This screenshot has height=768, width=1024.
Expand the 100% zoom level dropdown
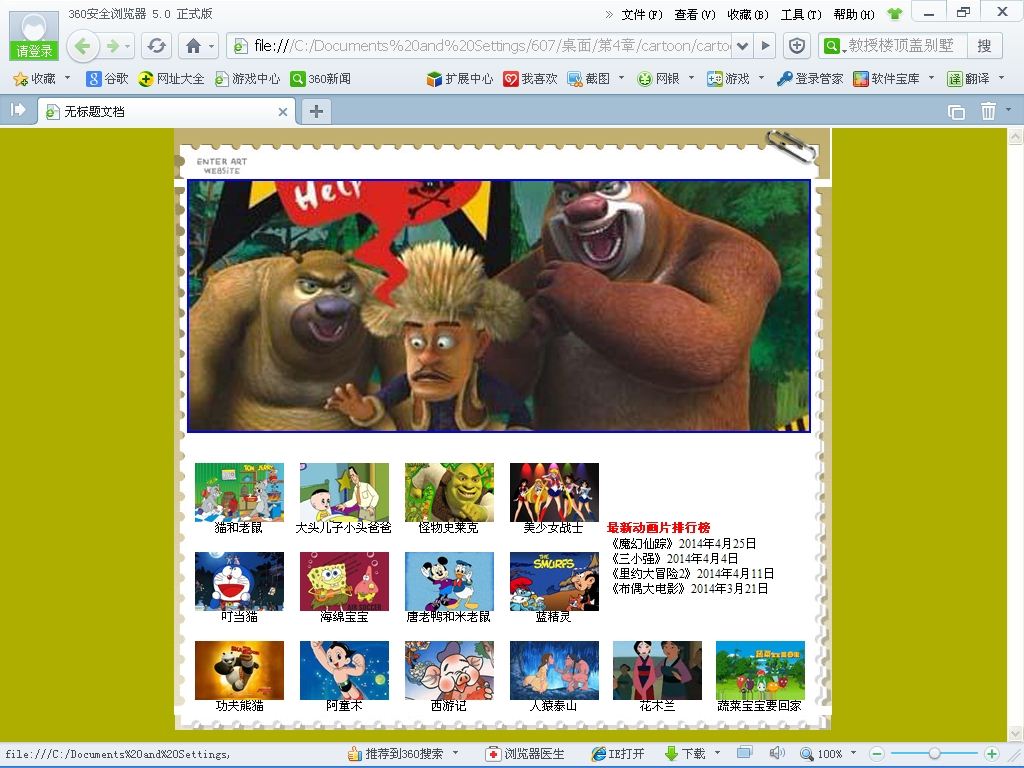pos(853,752)
